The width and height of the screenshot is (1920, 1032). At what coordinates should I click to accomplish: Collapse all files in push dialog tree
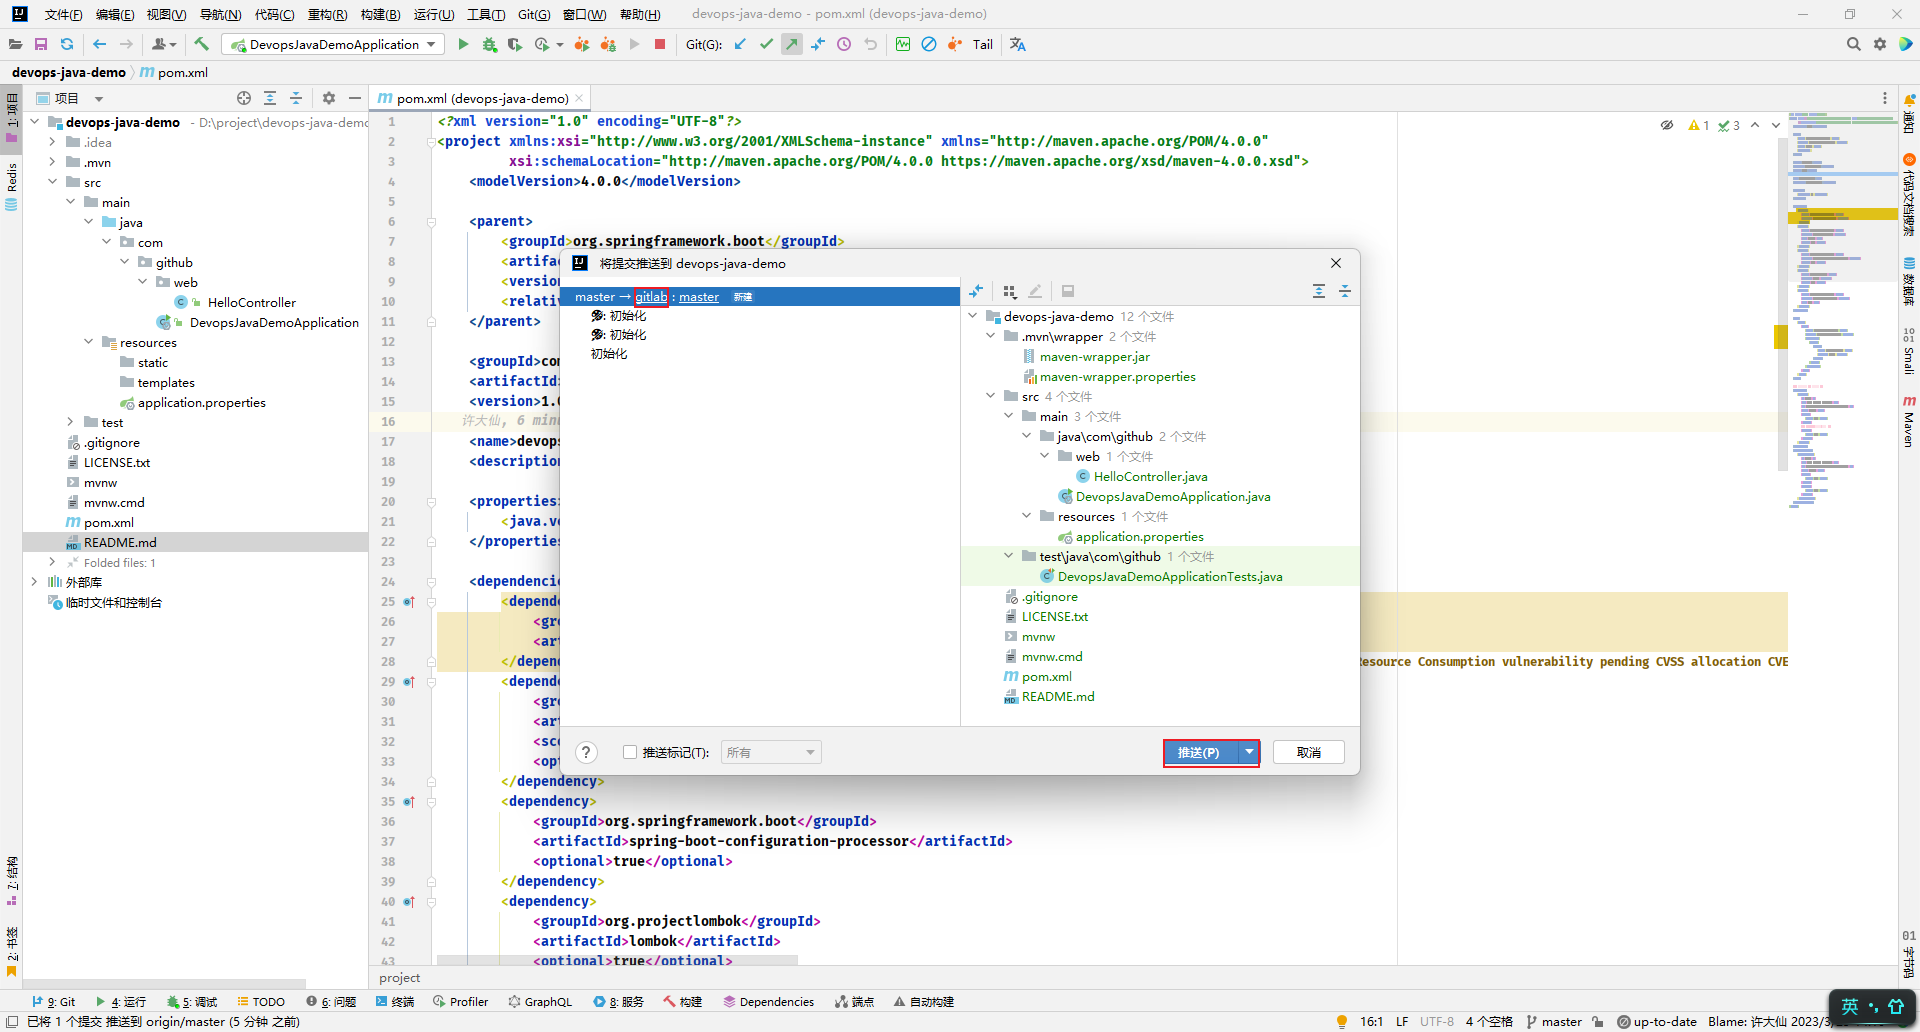point(1345,291)
